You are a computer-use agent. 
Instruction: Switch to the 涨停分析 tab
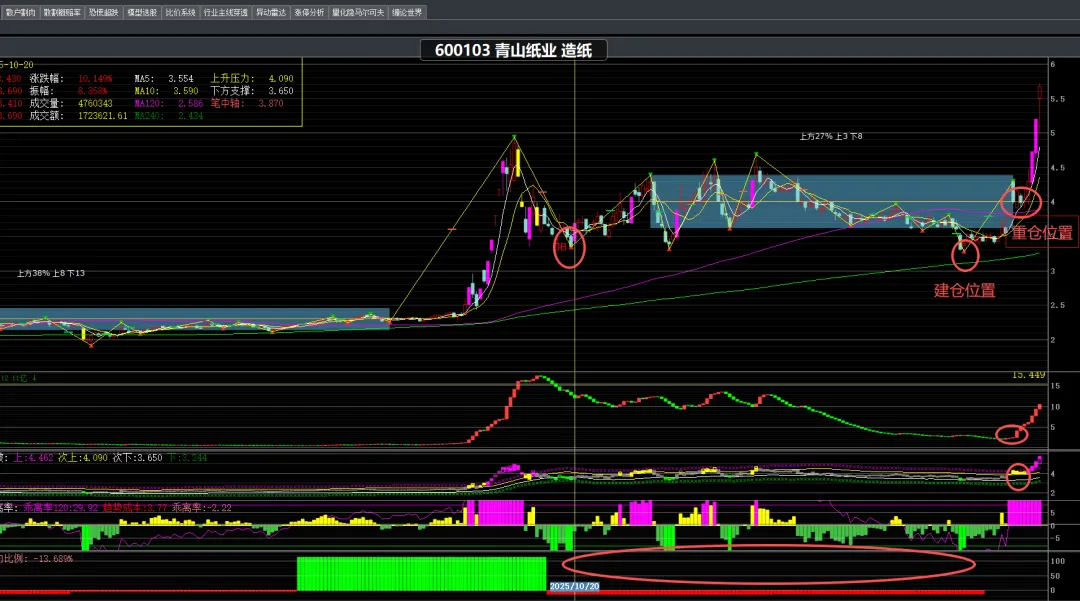coord(309,12)
